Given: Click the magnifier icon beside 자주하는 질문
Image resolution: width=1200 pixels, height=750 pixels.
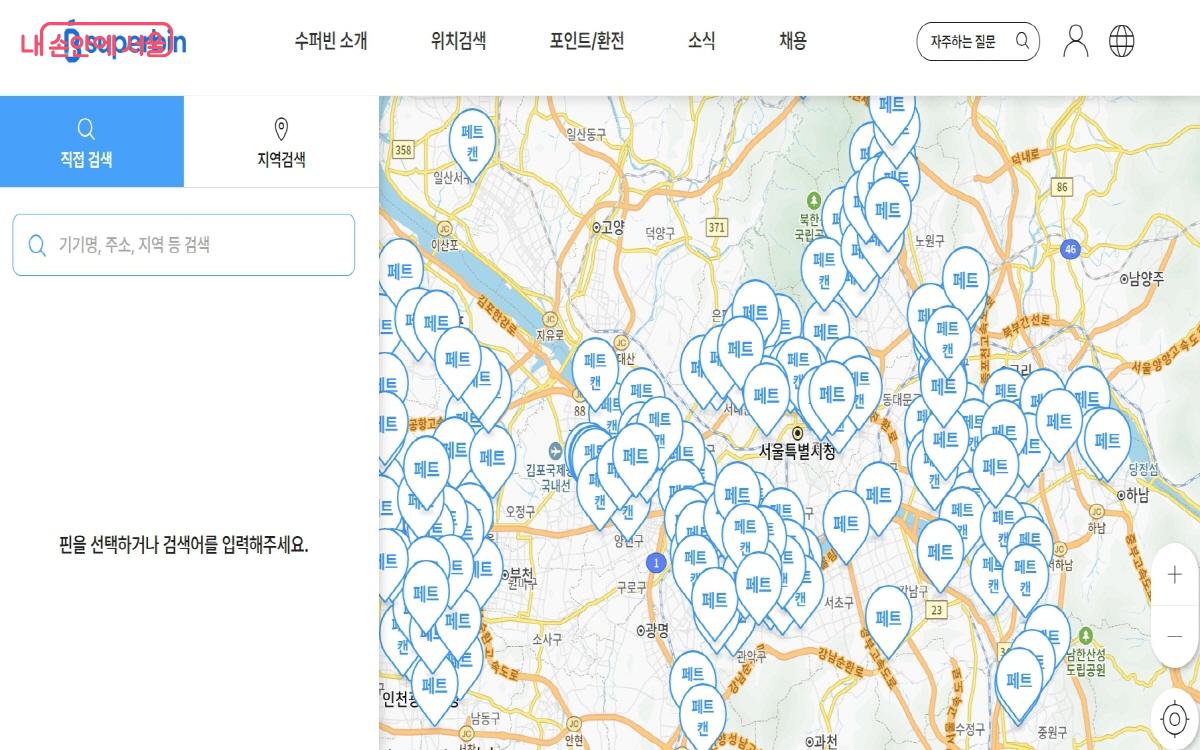Looking at the screenshot, I should [1022, 41].
